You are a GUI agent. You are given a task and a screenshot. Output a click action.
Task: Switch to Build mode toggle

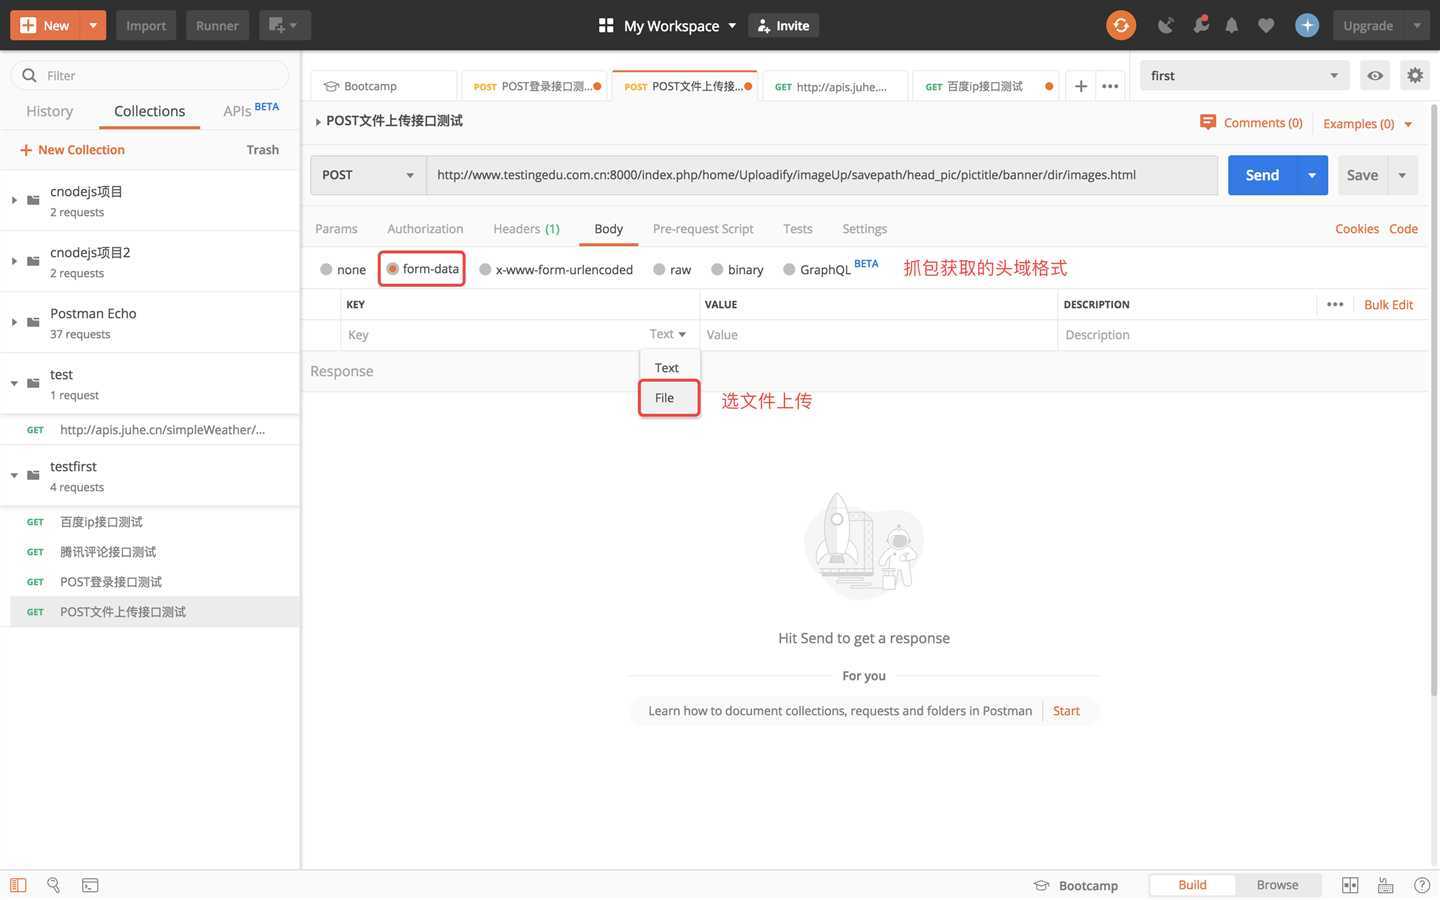1192,885
